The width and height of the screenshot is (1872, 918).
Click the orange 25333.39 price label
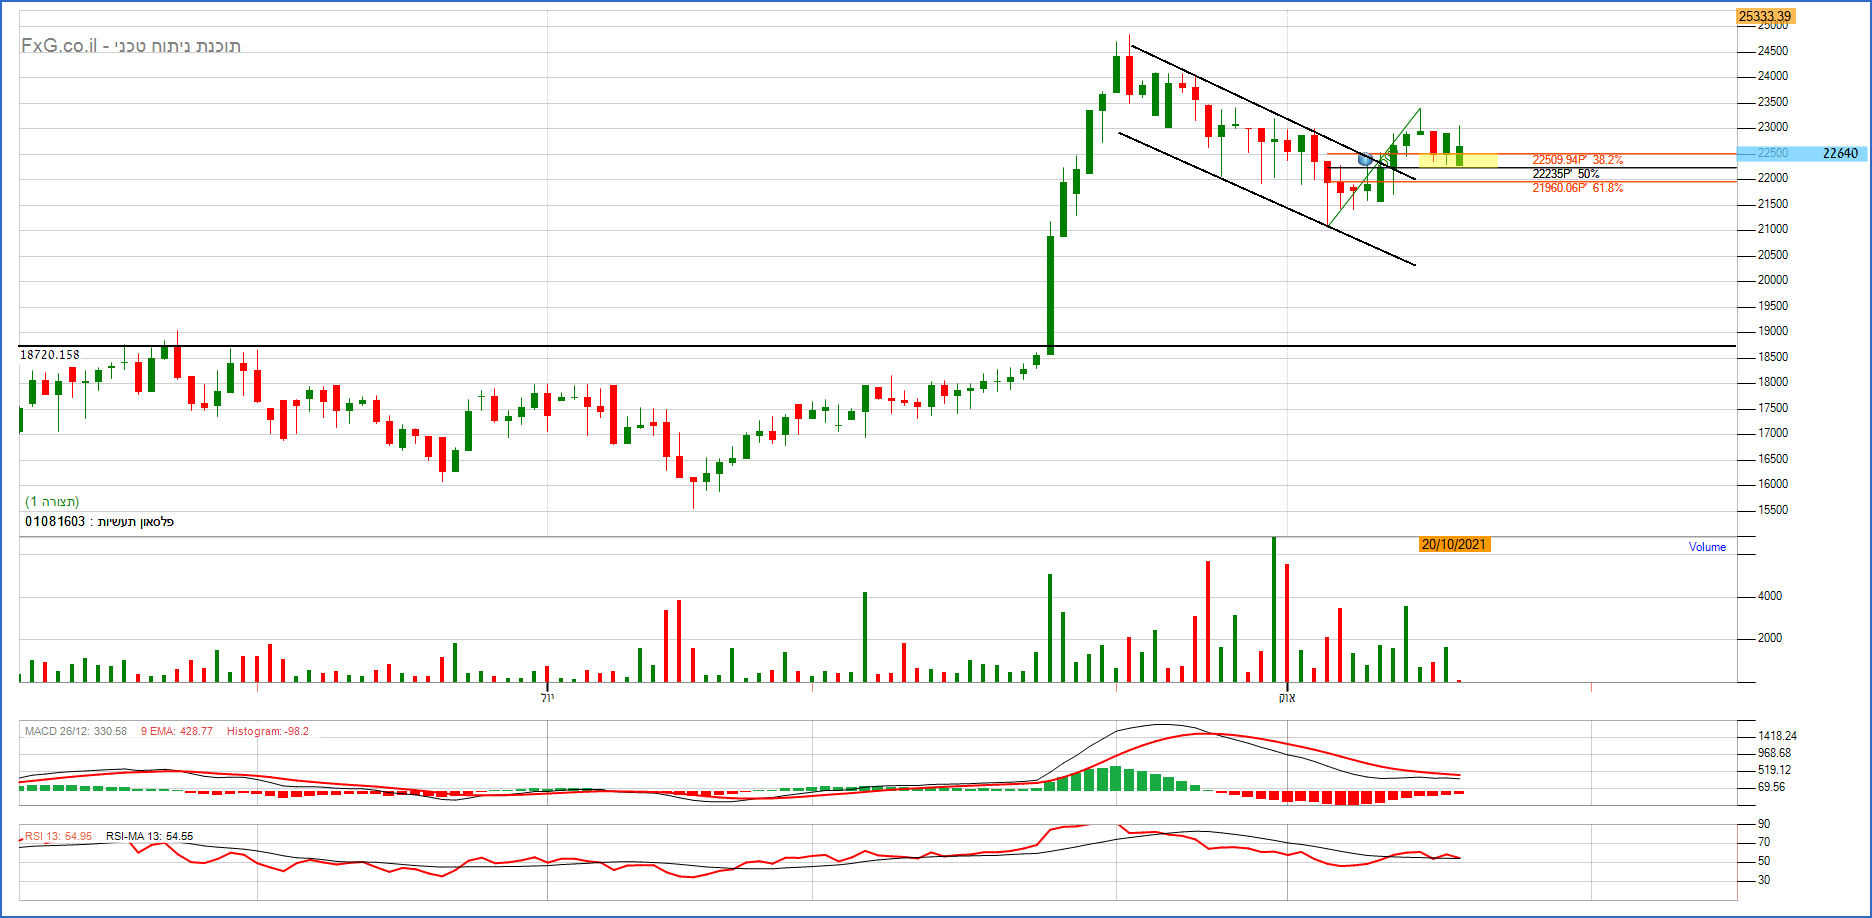(1765, 16)
